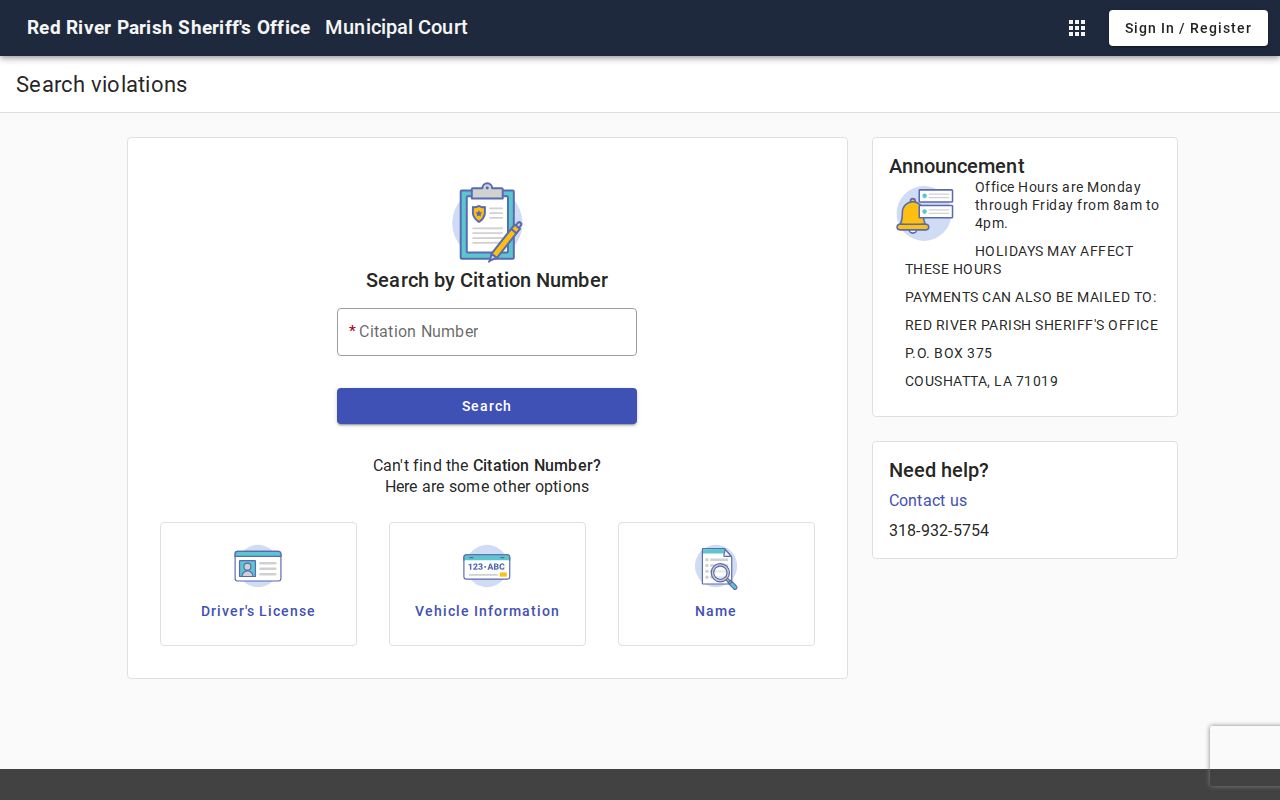Screen dimensions: 1280x800
Task: Click the reCAPTCHA badge
Action: click(1245, 756)
